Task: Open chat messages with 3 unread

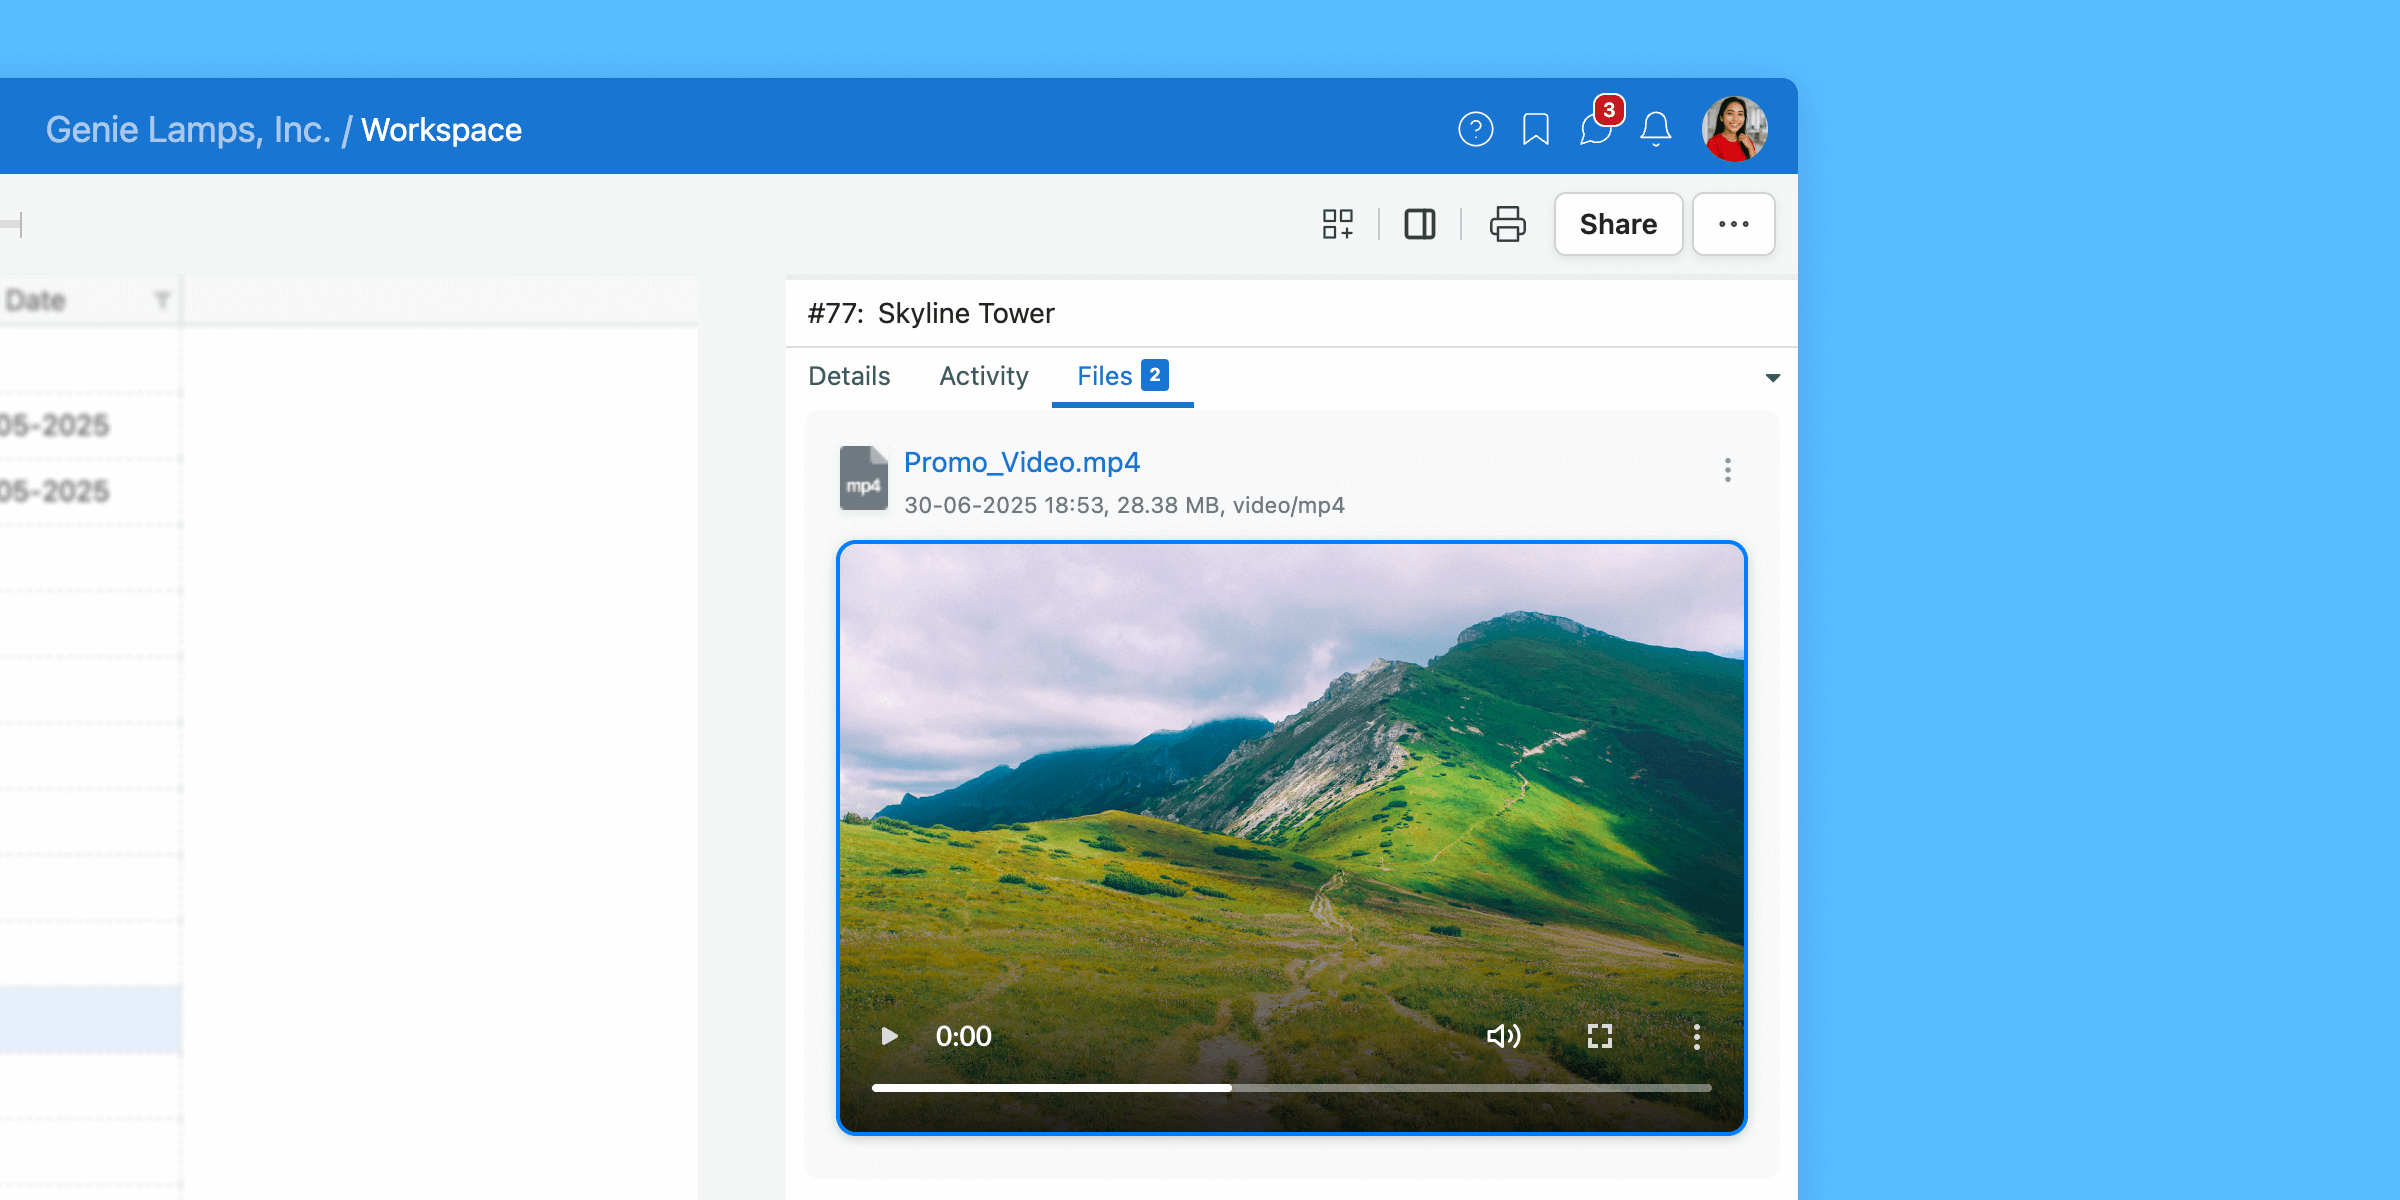Action: click(x=1596, y=129)
